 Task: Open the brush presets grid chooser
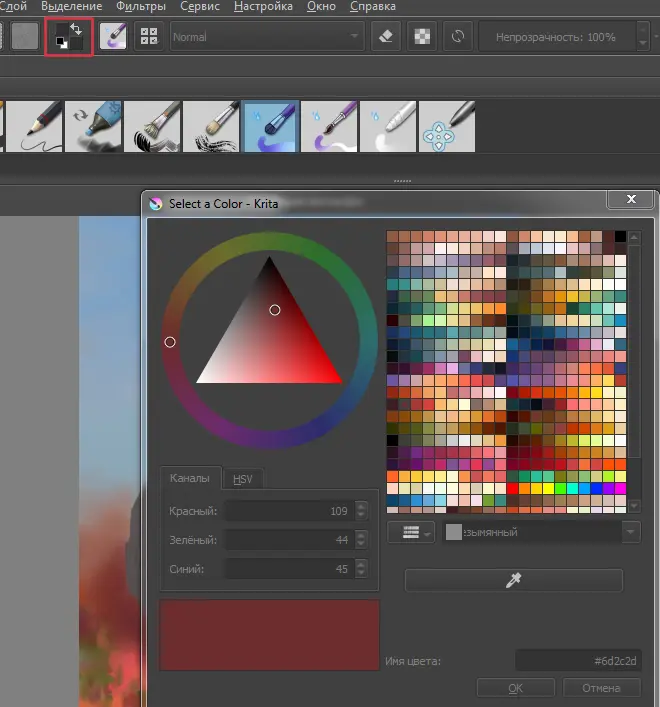[x=149, y=37]
